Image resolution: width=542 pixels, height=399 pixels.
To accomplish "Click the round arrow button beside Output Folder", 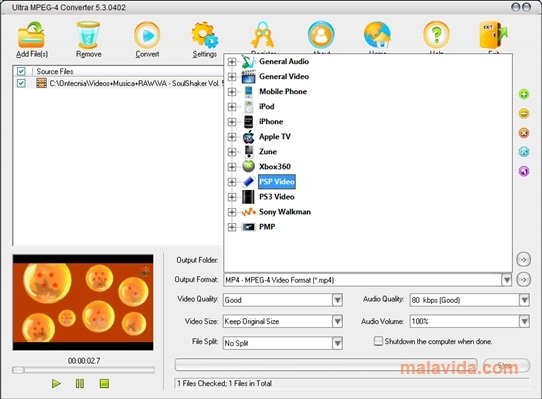I will pyautogui.click(x=523, y=259).
